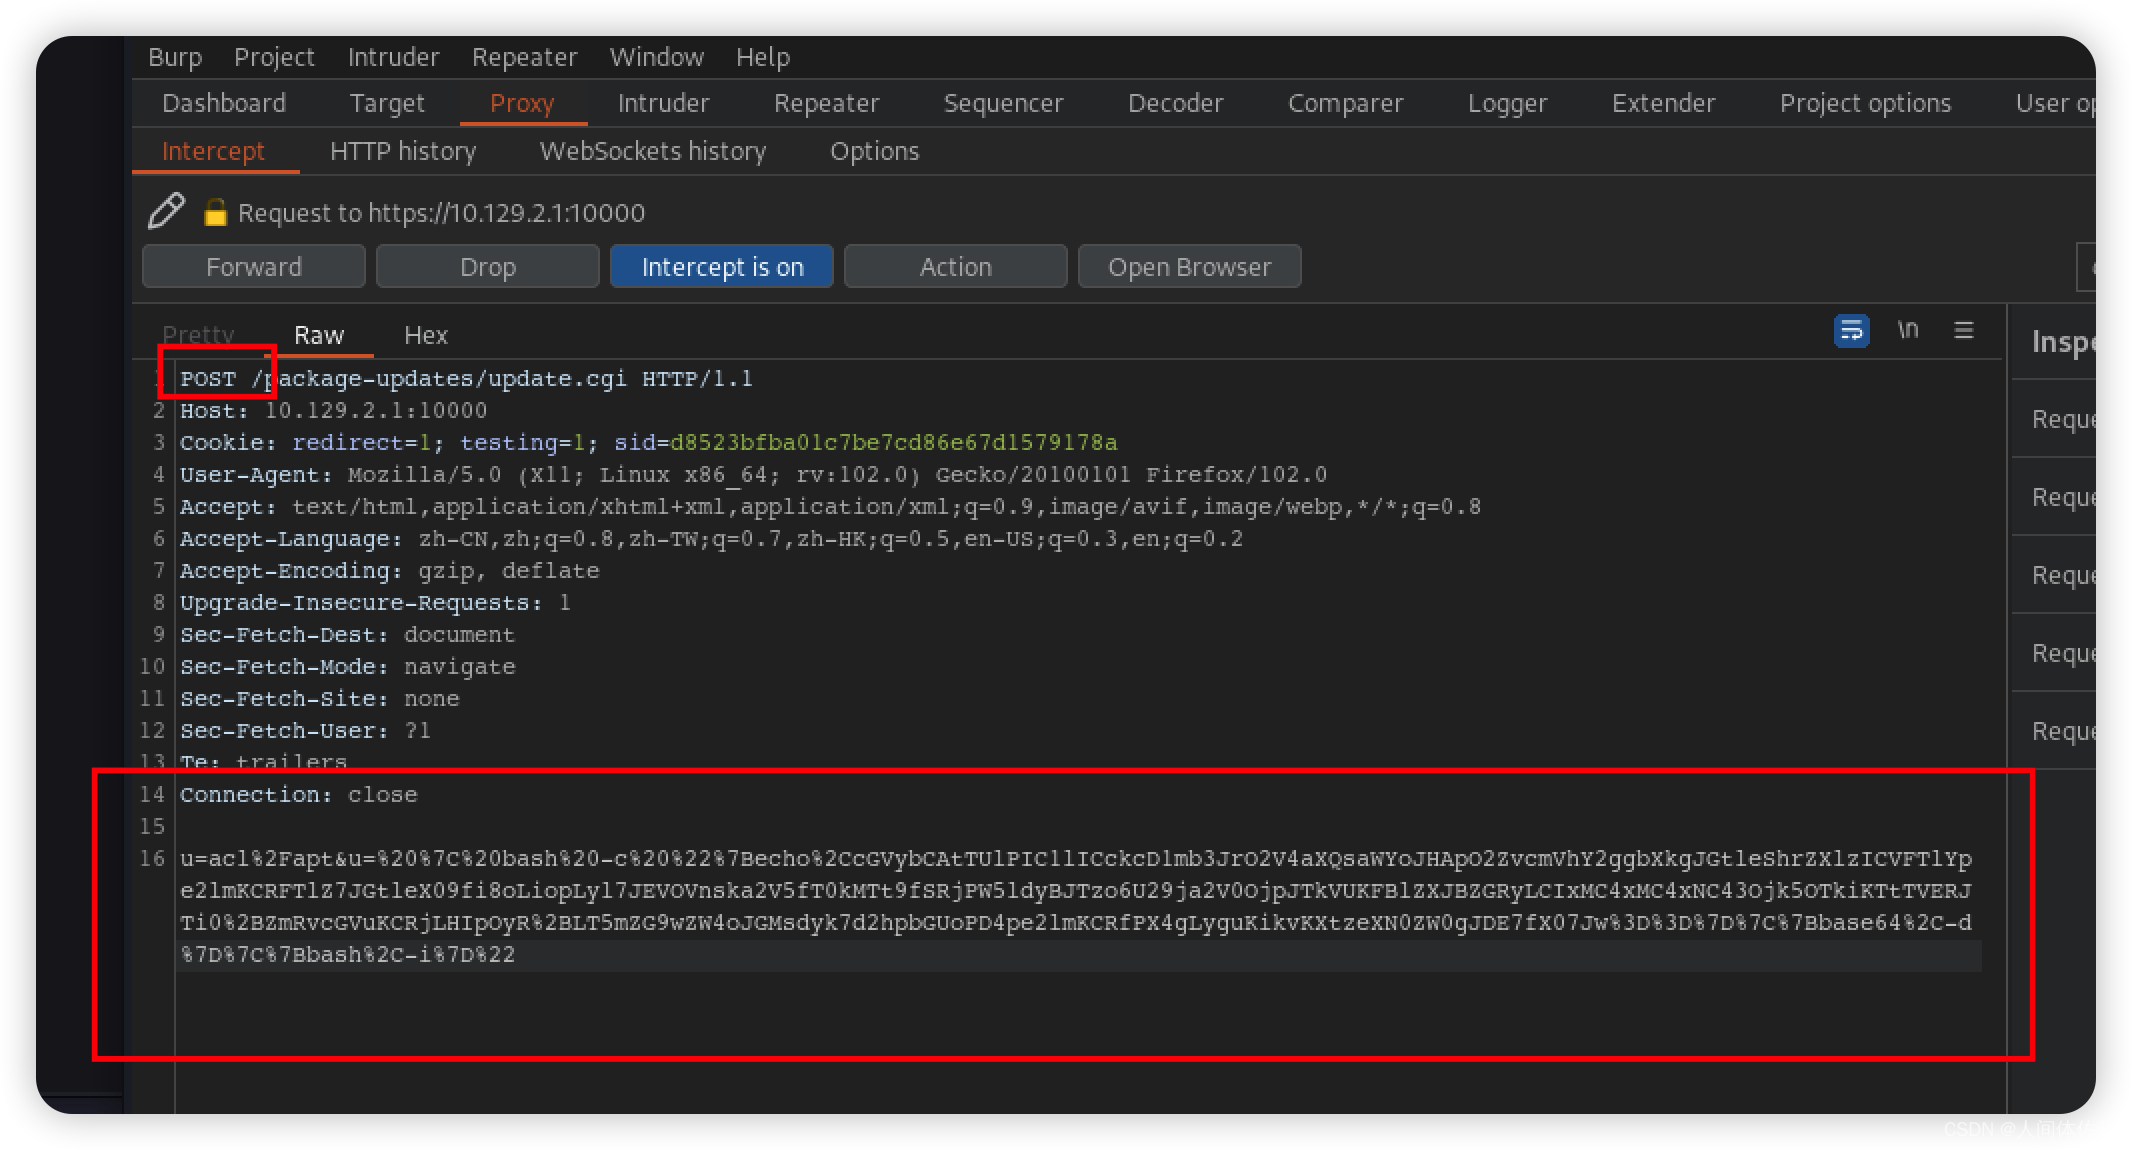This screenshot has width=2132, height=1150.
Task: Click the Forward button to send request
Action: [252, 268]
